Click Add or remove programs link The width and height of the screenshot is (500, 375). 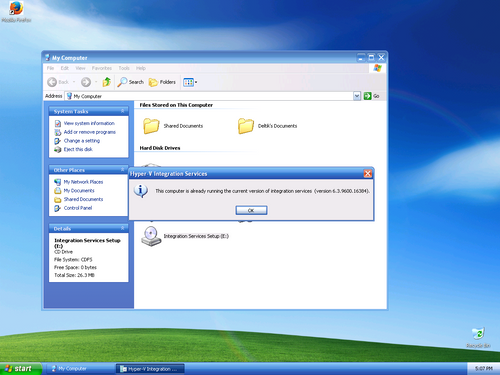pos(90,132)
